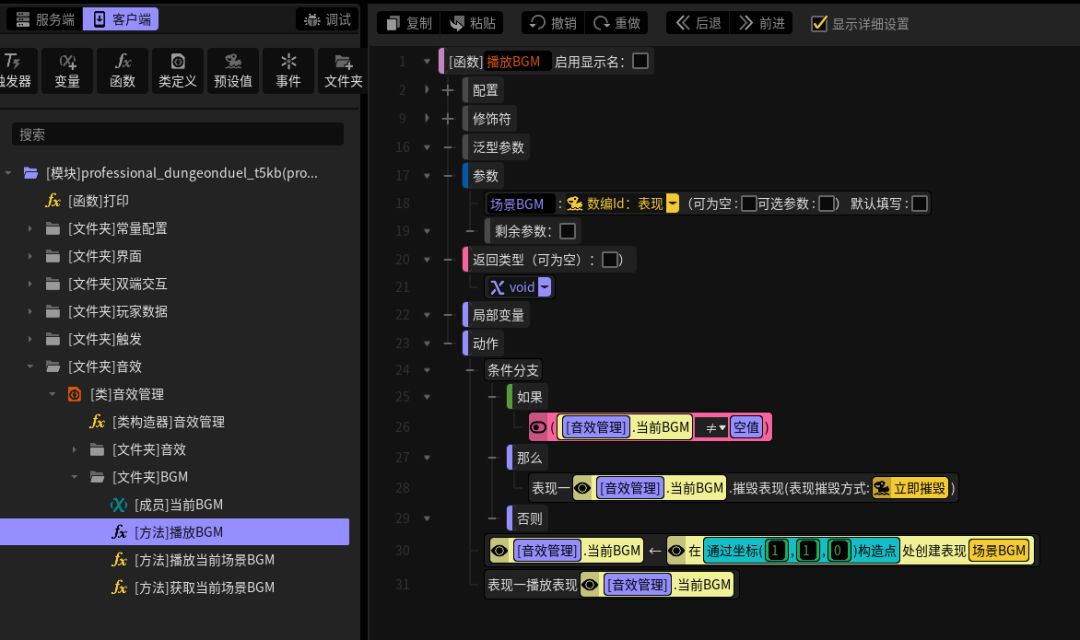Click the 场景BGM parameter name field
The image size is (1080, 640).
pos(521,204)
